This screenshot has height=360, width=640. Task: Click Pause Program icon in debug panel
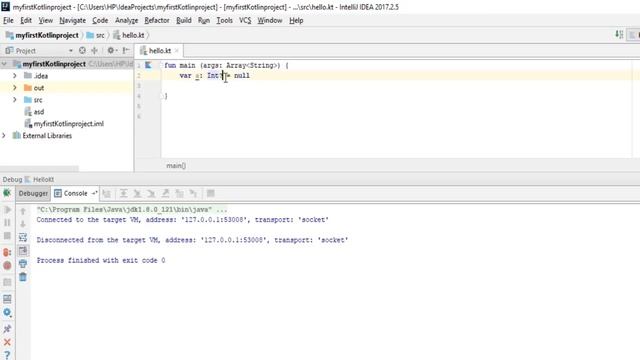tap(7, 223)
